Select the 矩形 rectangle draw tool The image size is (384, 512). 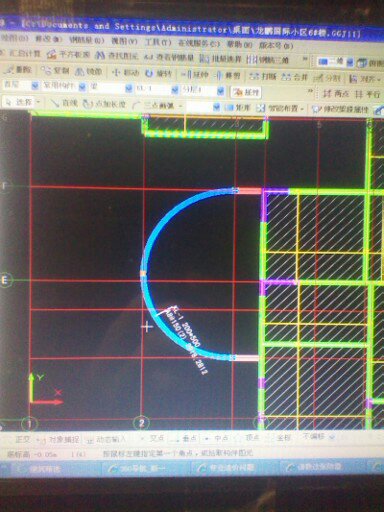pos(238,107)
